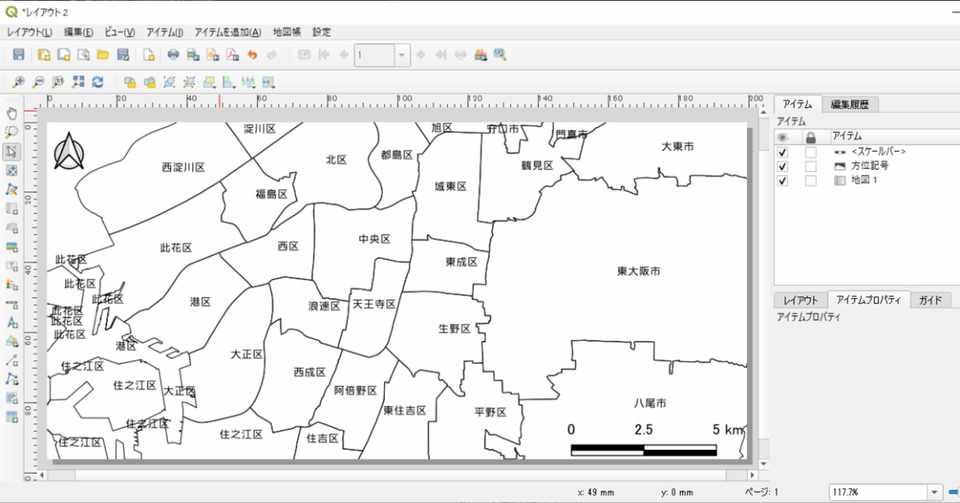The image size is (960, 503).
Task: Save the project with the toolbar icon
Action: (18, 54)
